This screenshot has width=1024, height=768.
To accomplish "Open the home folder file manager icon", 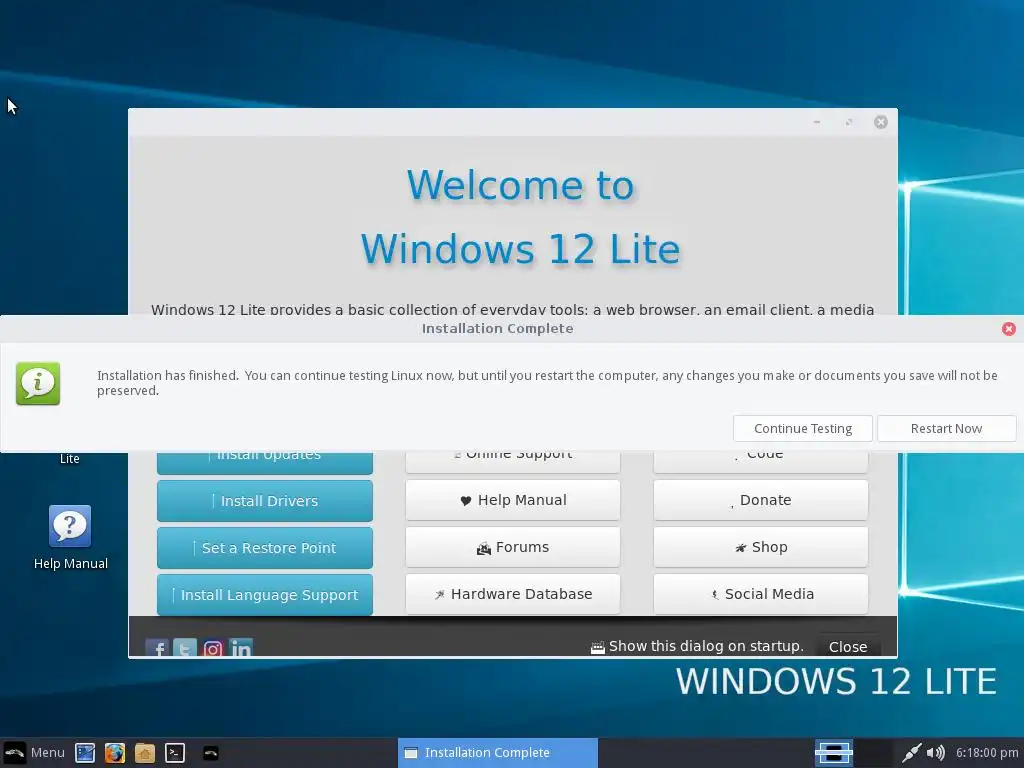I will click(x=145, y=753).
